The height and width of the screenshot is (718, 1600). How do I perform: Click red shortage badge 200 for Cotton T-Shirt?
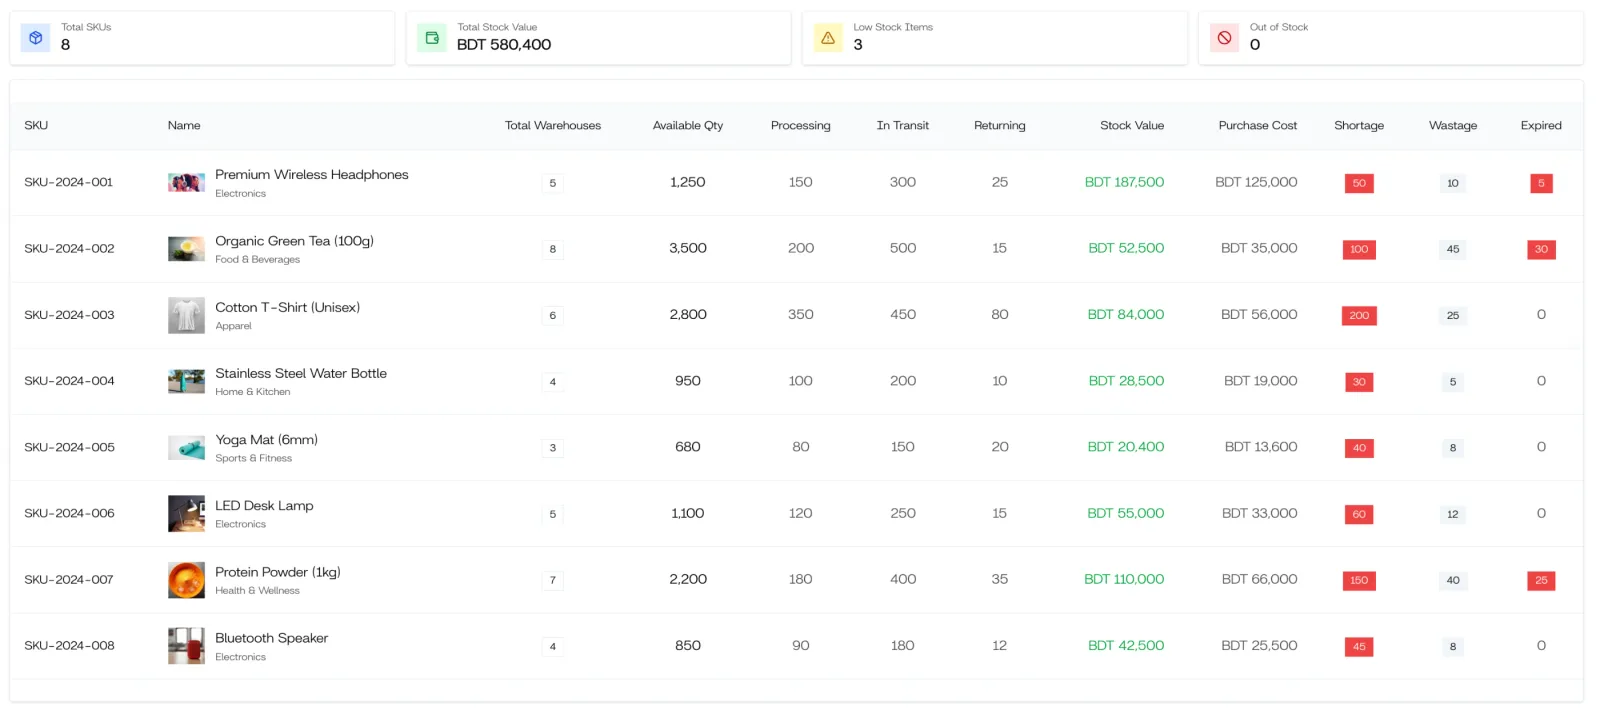tap(1359, 315)
